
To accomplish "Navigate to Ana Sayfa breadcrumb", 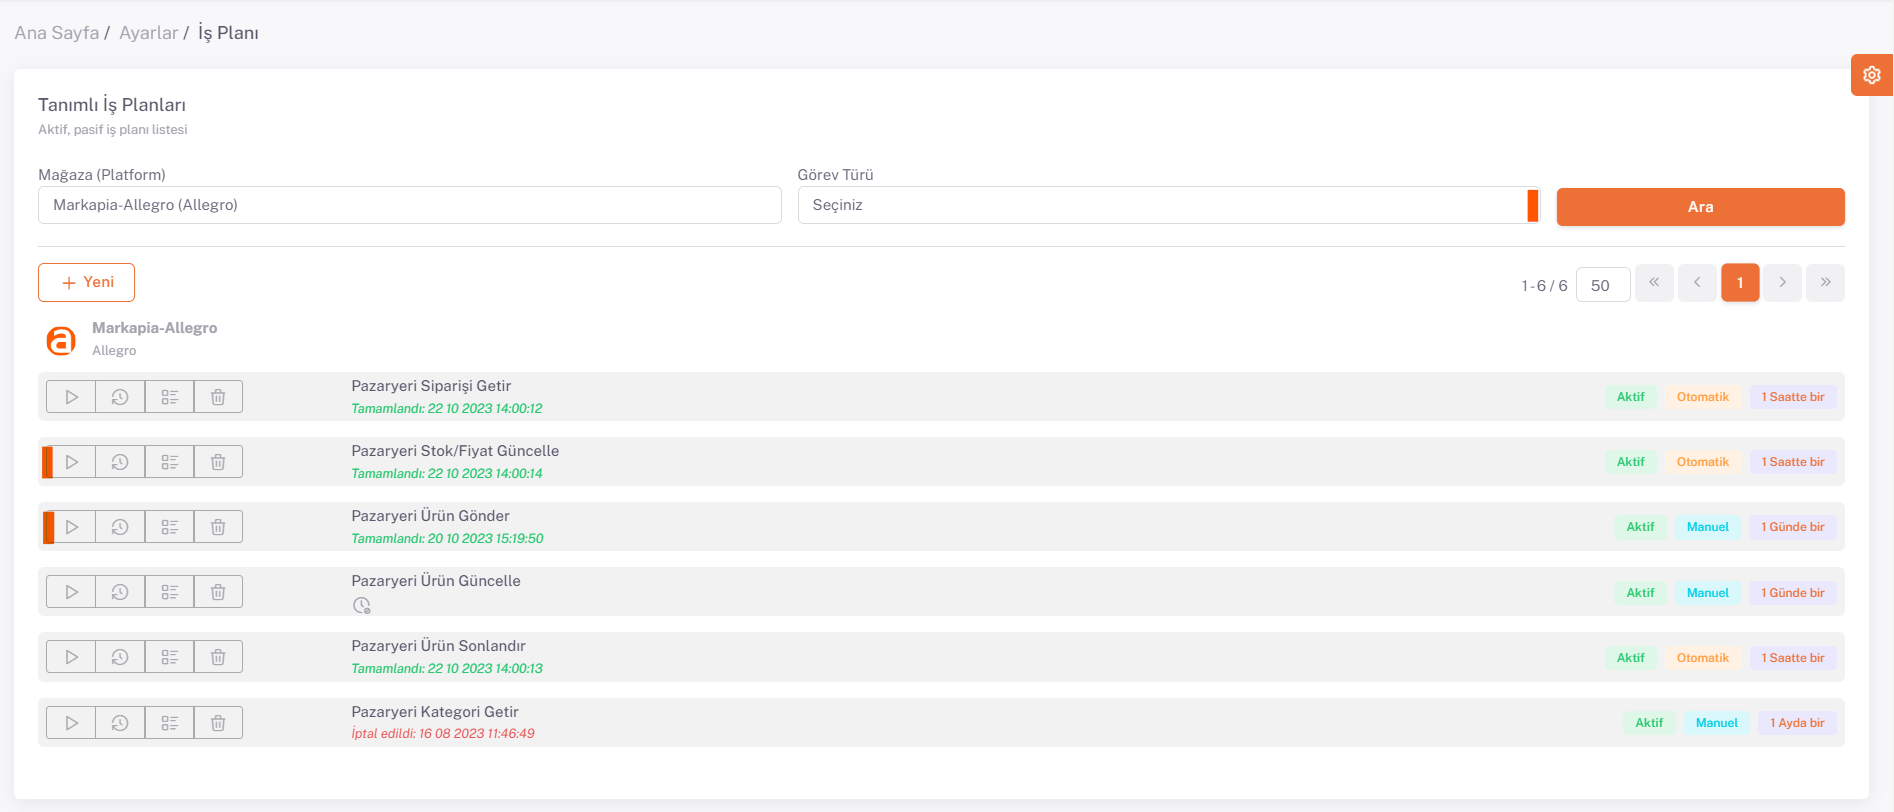I will pos(57,33).
